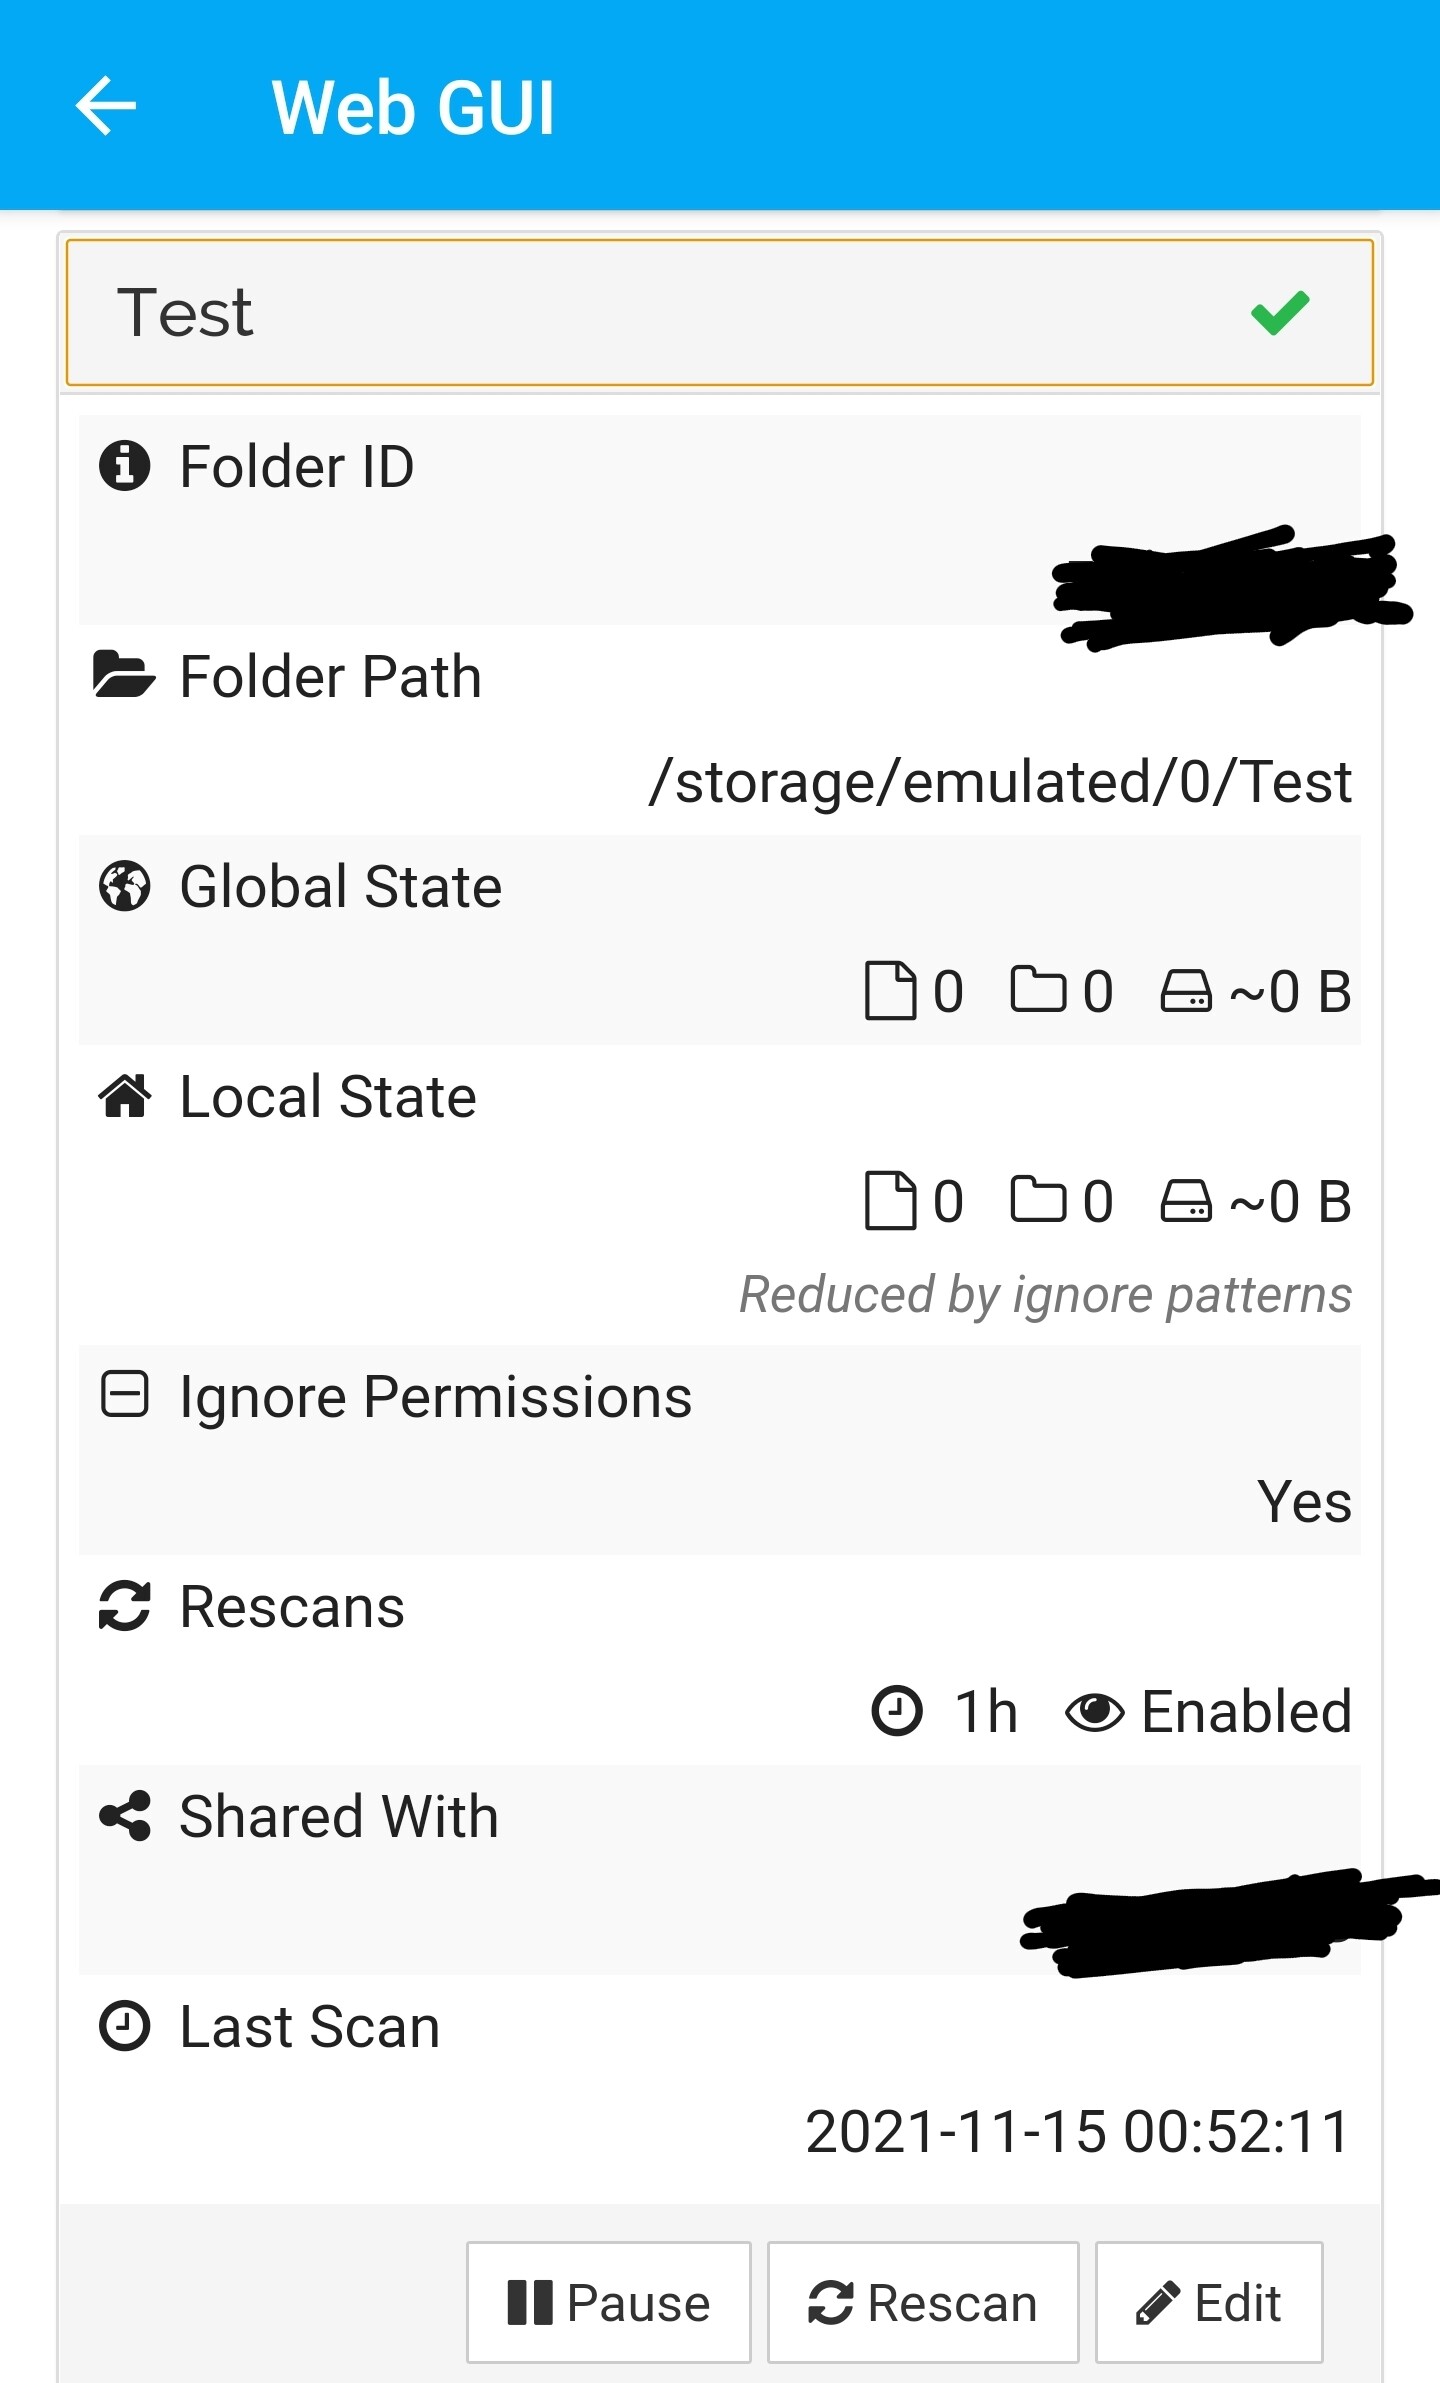Pause the Test folder
1440x2383 pixels.
(608, 2302)
